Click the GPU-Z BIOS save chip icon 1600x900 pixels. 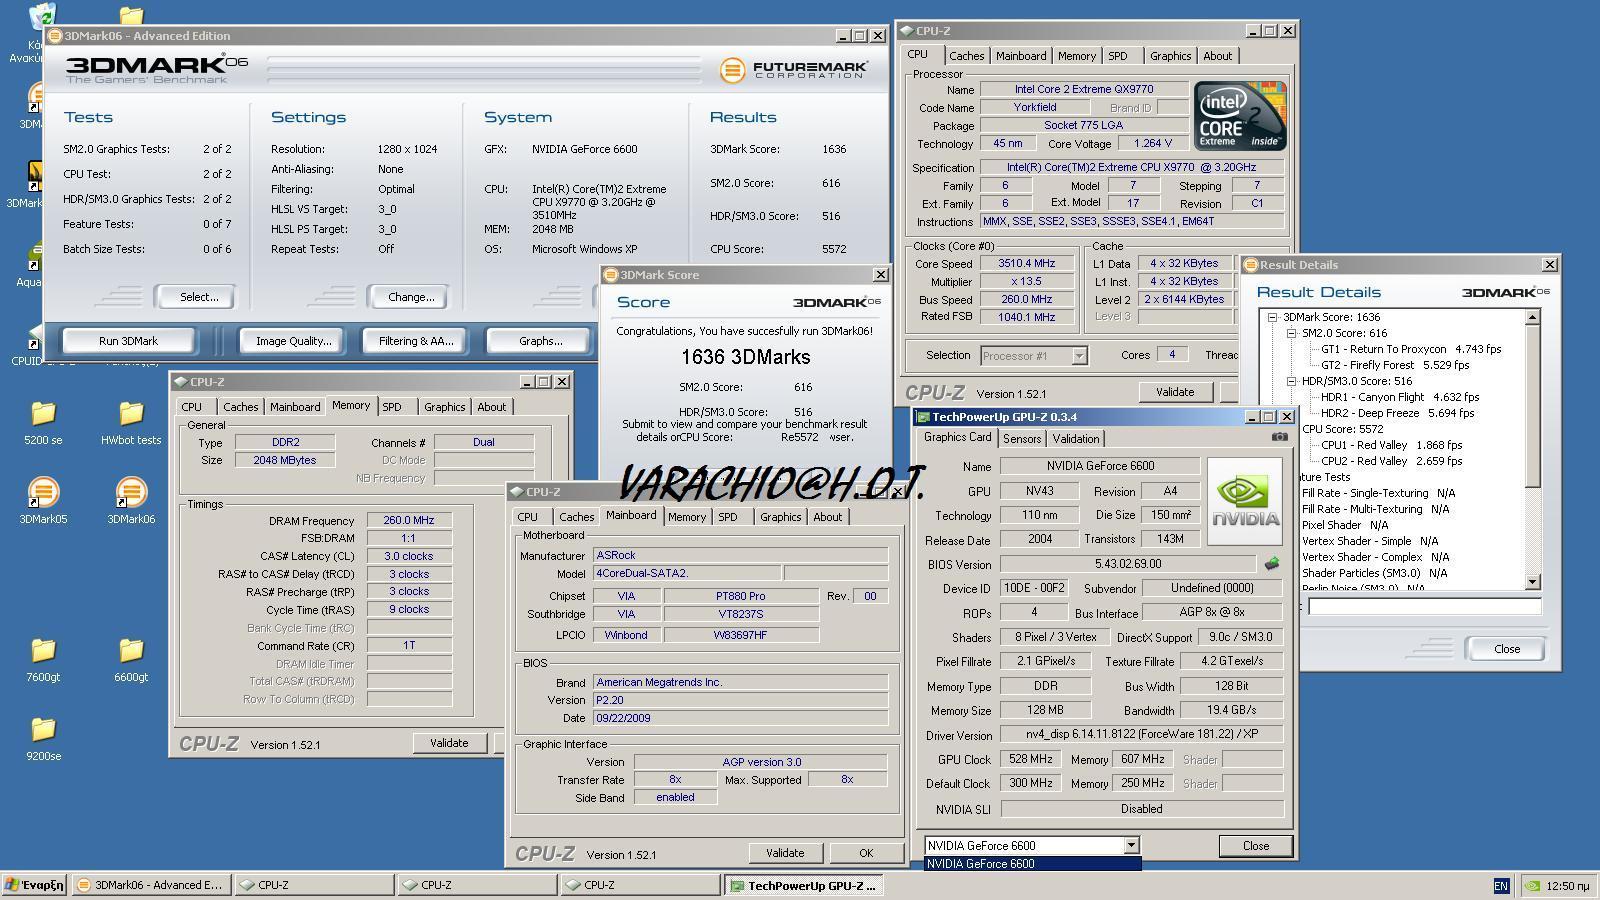tap(1272, 564)
